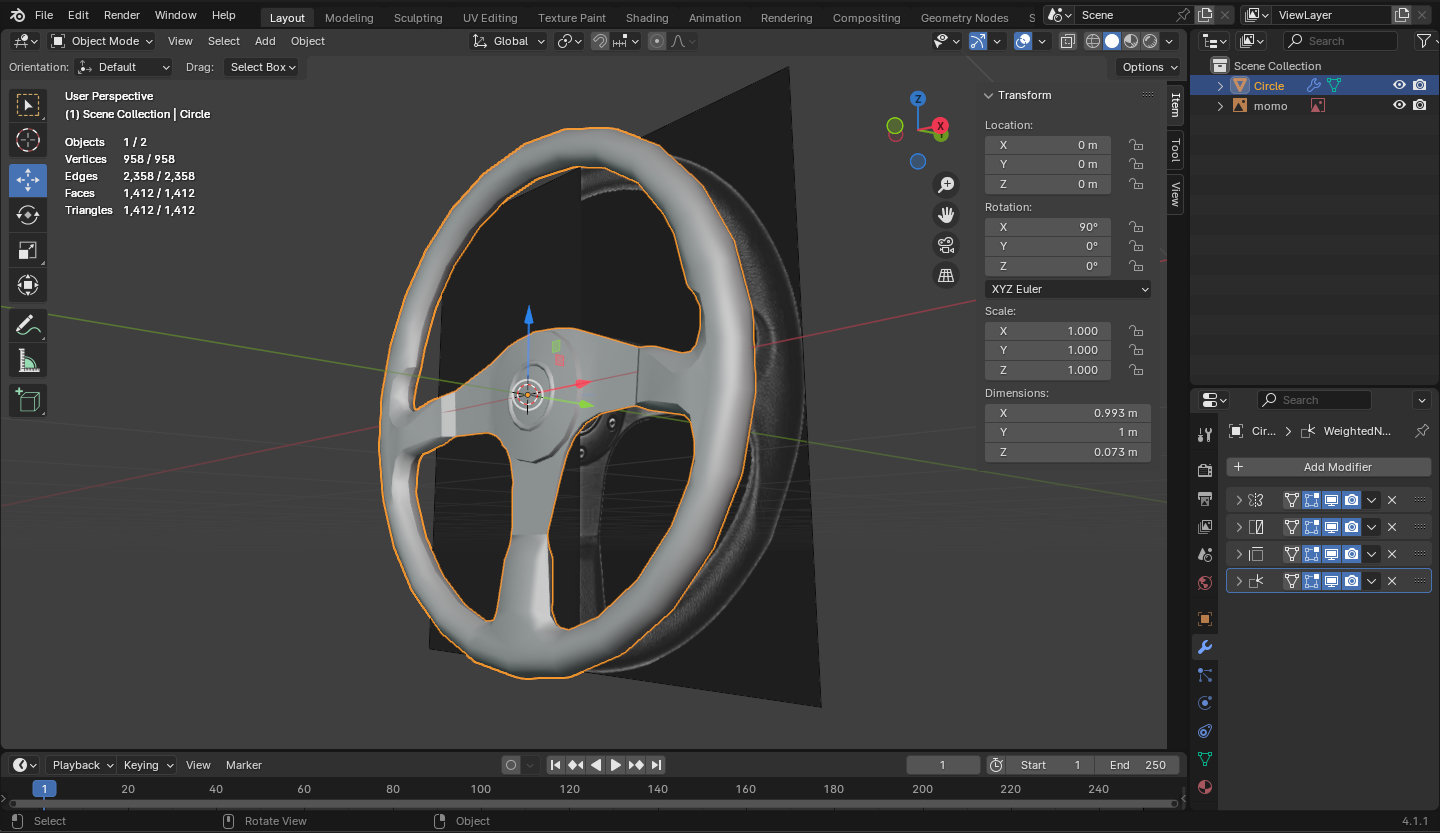The height and width of the screenshot is (833, 1440).
Task: Switch to the Shading workspace tab
Action: [646, 18]
